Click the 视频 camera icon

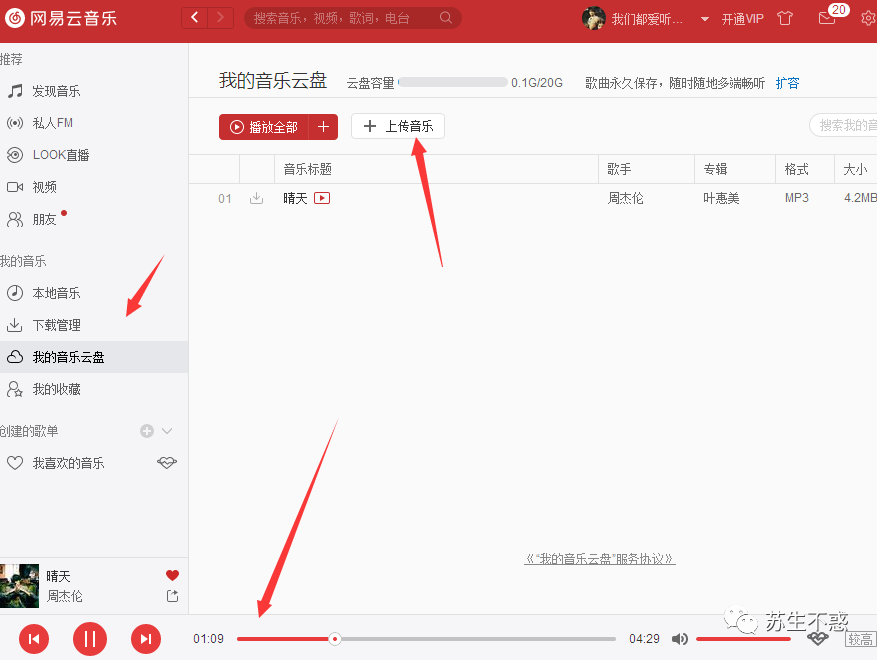15,187
